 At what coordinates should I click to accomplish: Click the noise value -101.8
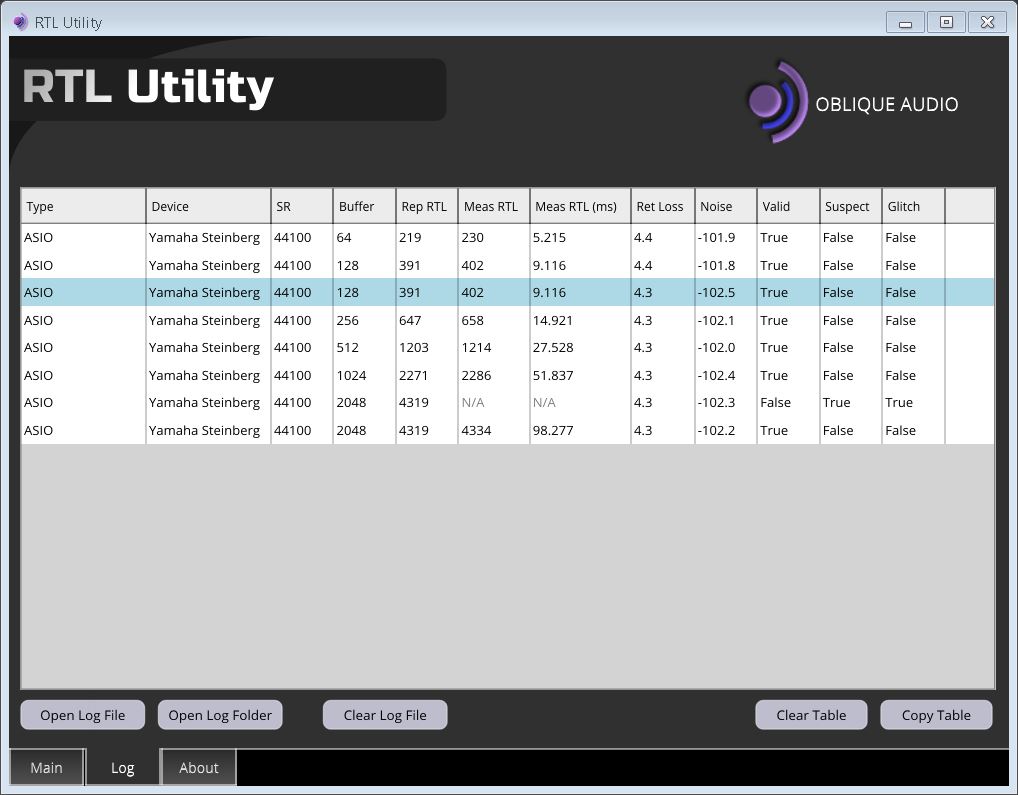717,265
